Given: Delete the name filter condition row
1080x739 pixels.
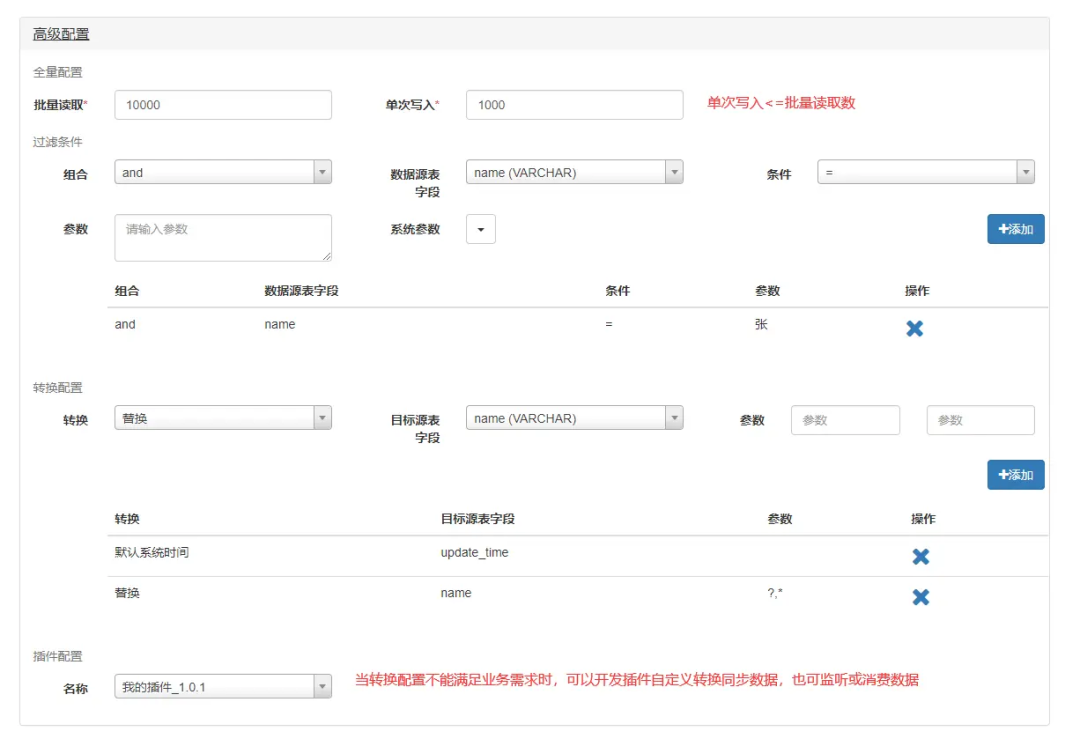Looking at the screenshot, I should (x=914, y=328).
